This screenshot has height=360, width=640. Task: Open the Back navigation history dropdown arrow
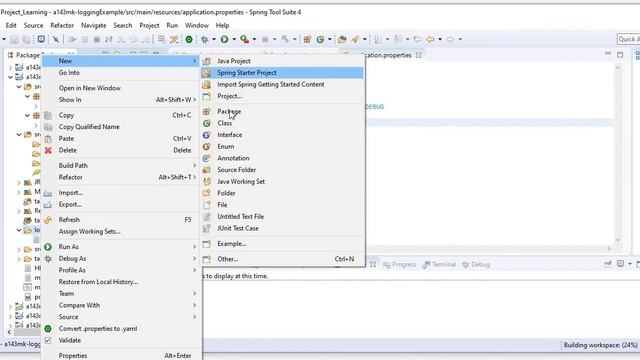pyautogui.click(x=440, y=39)
